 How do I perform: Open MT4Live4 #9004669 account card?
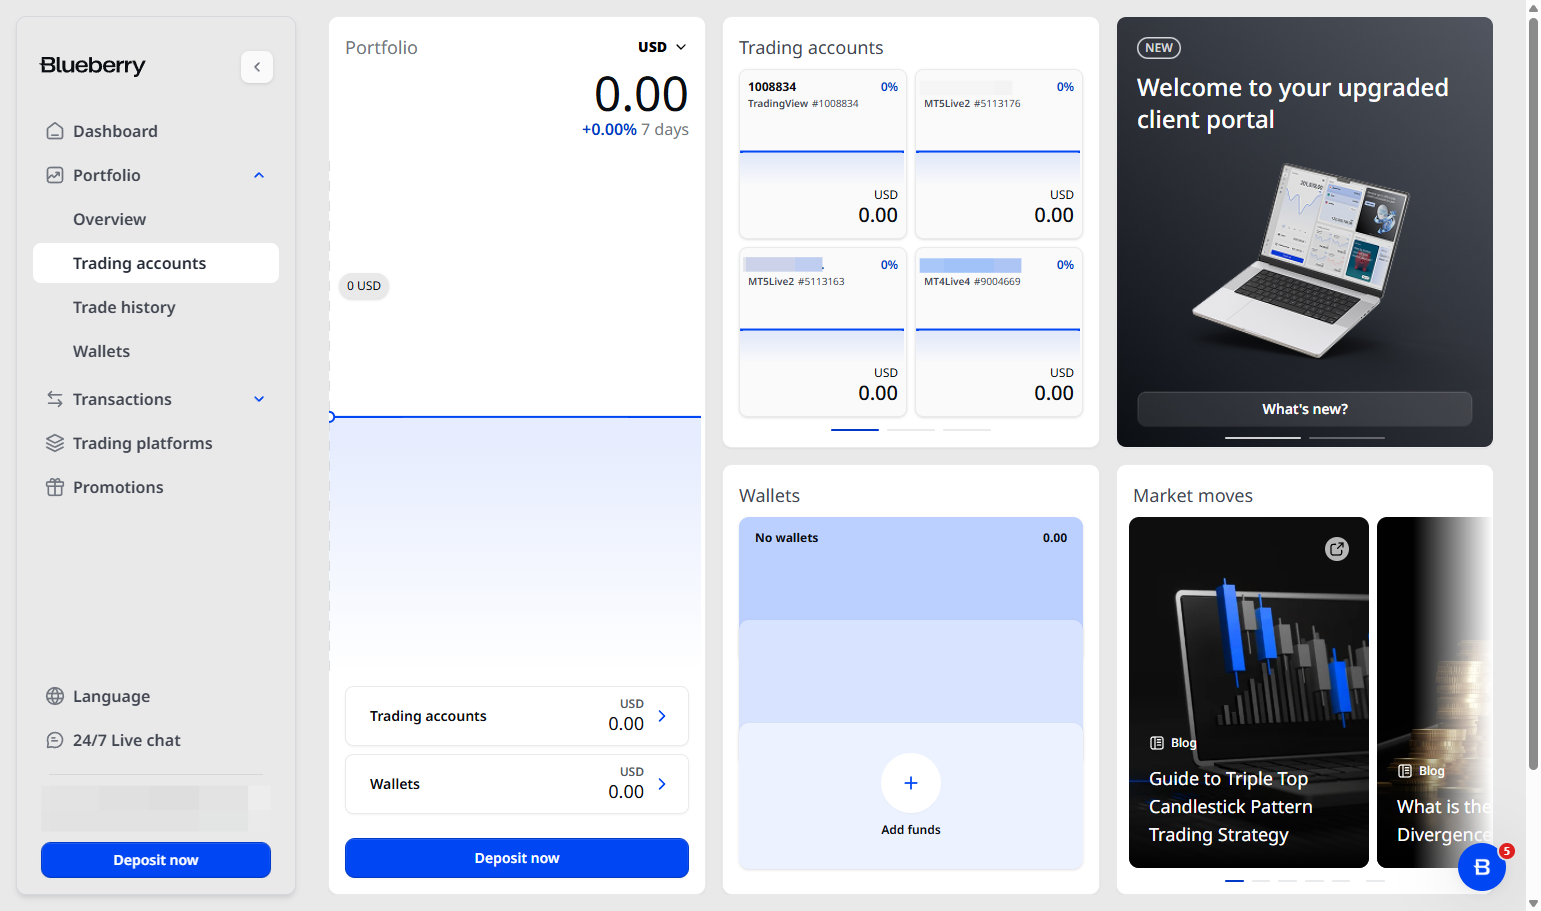(999, 331)
